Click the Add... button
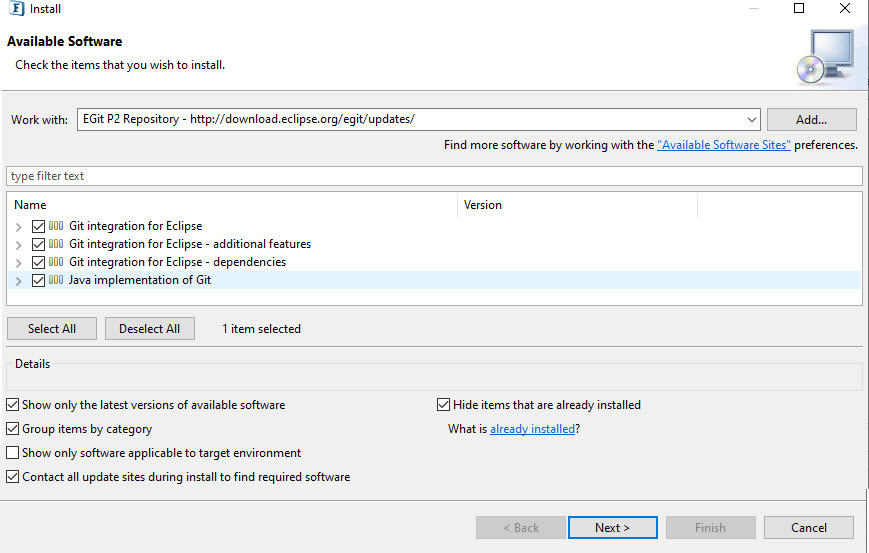The width and height of the screenshot is (869, 553). click(x=811, y=120)
